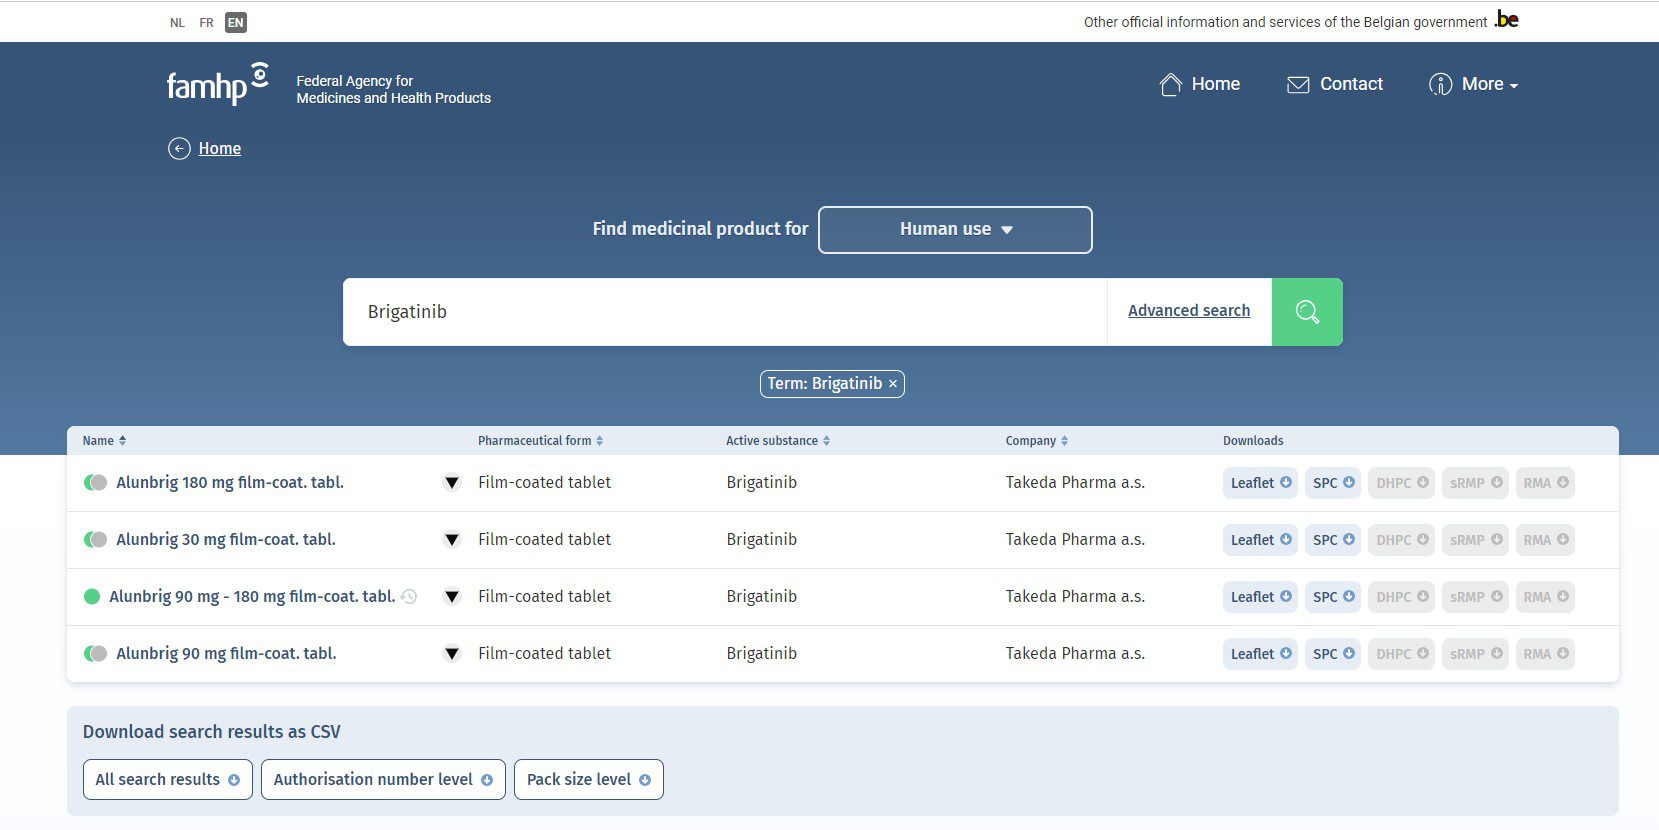Download All search results CSV
Image resolution: width=1659 pixels, height=830 pixels.
(167, 780)
